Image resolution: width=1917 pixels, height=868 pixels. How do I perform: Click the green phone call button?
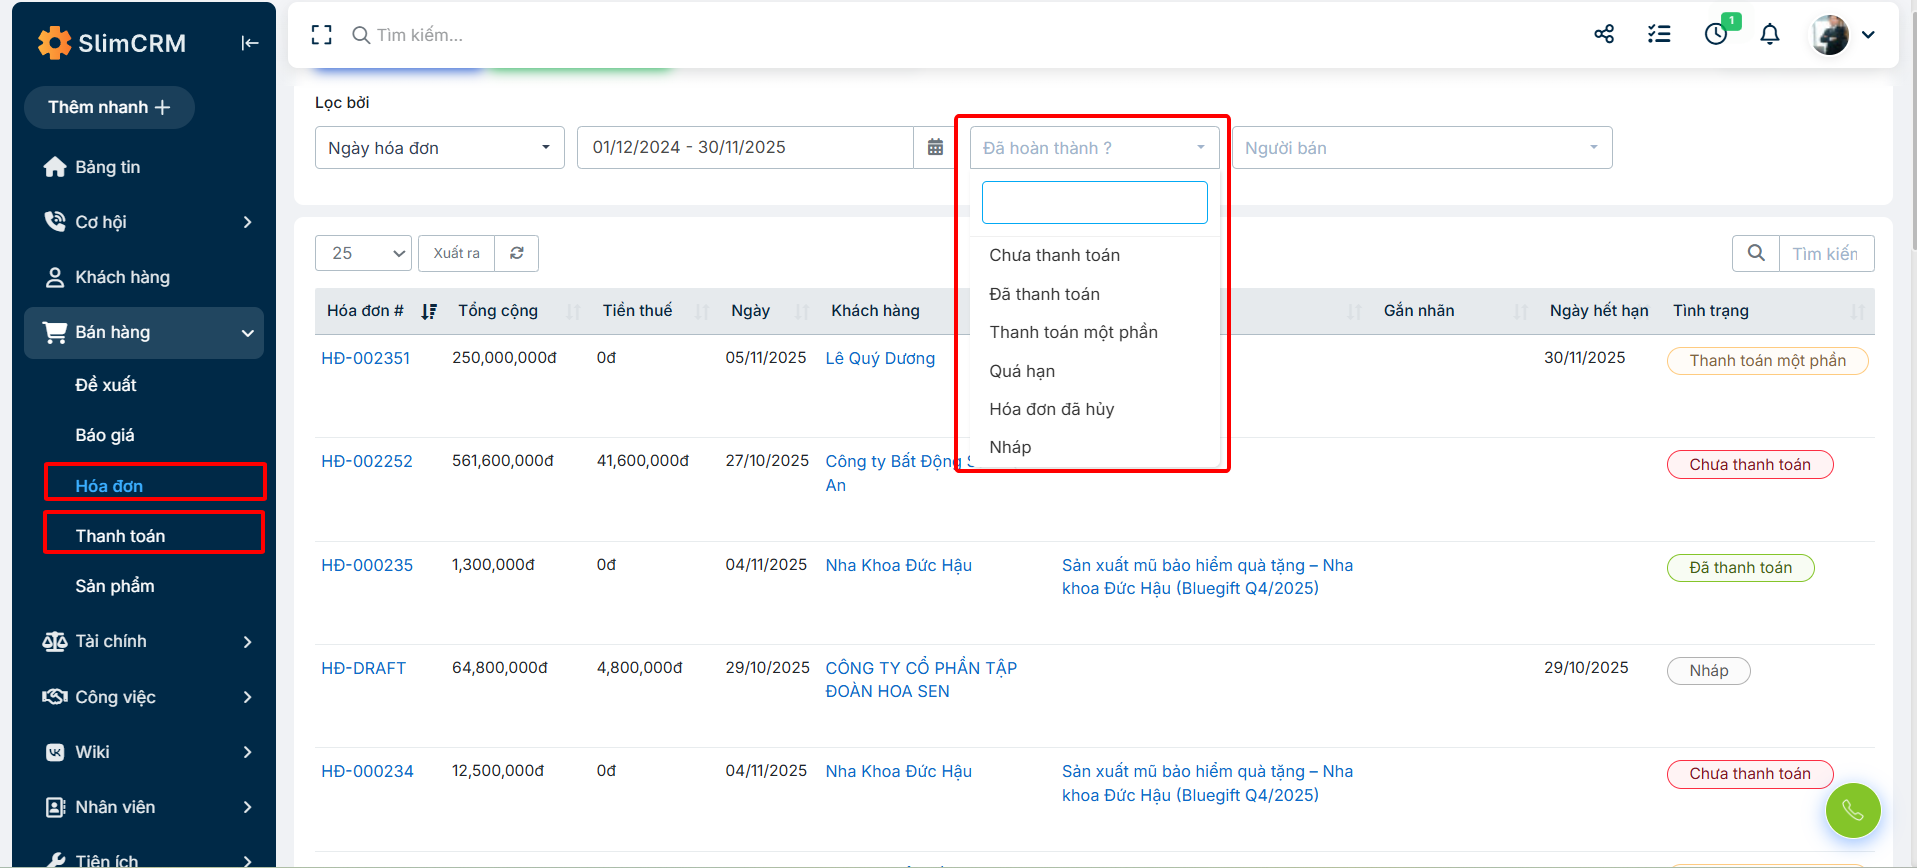click(1852, 810)
